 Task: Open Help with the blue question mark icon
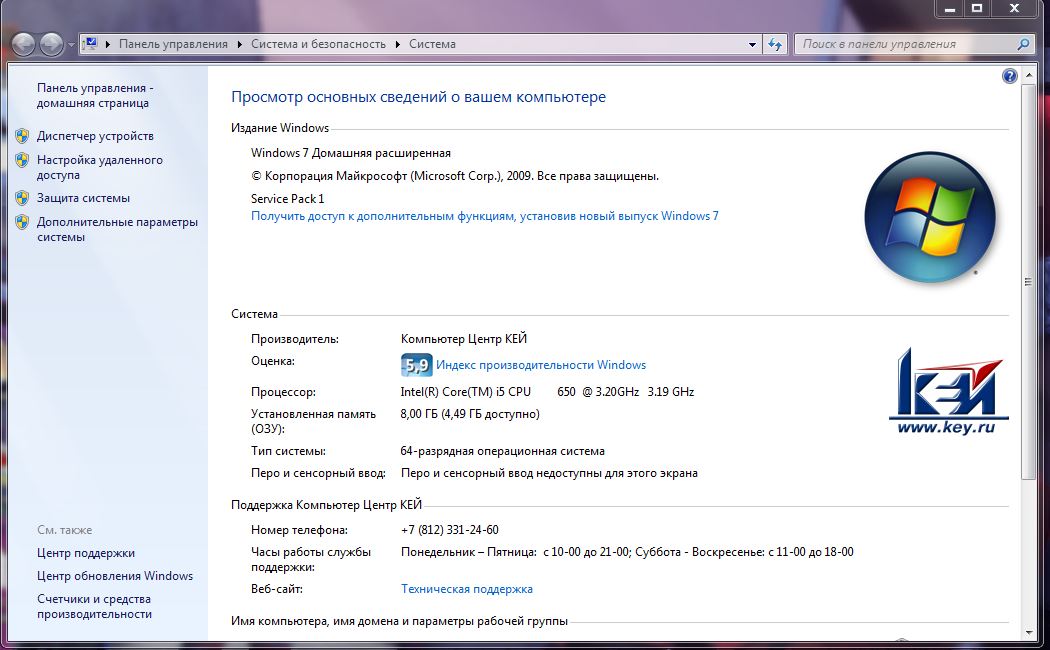(1009, 76)
